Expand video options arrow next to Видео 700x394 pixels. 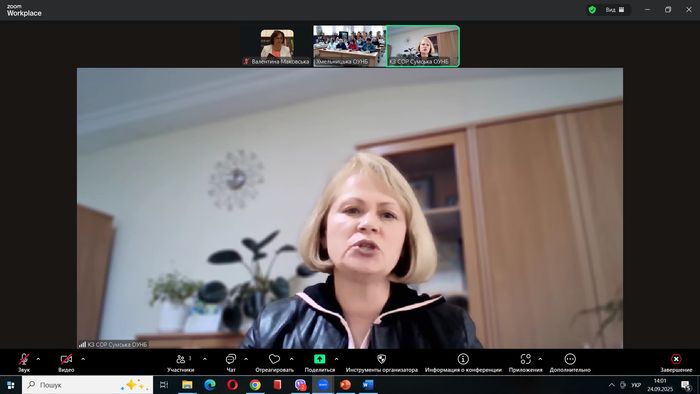(x=83, y=359)
